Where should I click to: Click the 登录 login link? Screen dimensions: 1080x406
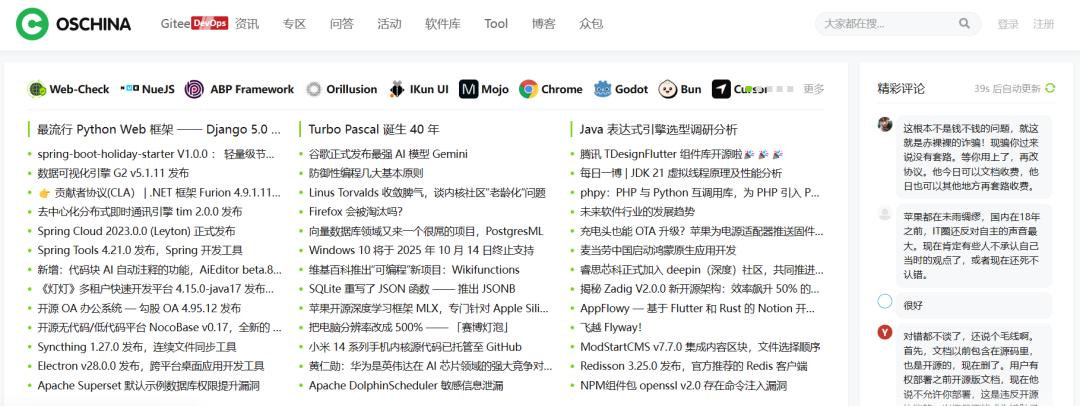[1008, 24]
